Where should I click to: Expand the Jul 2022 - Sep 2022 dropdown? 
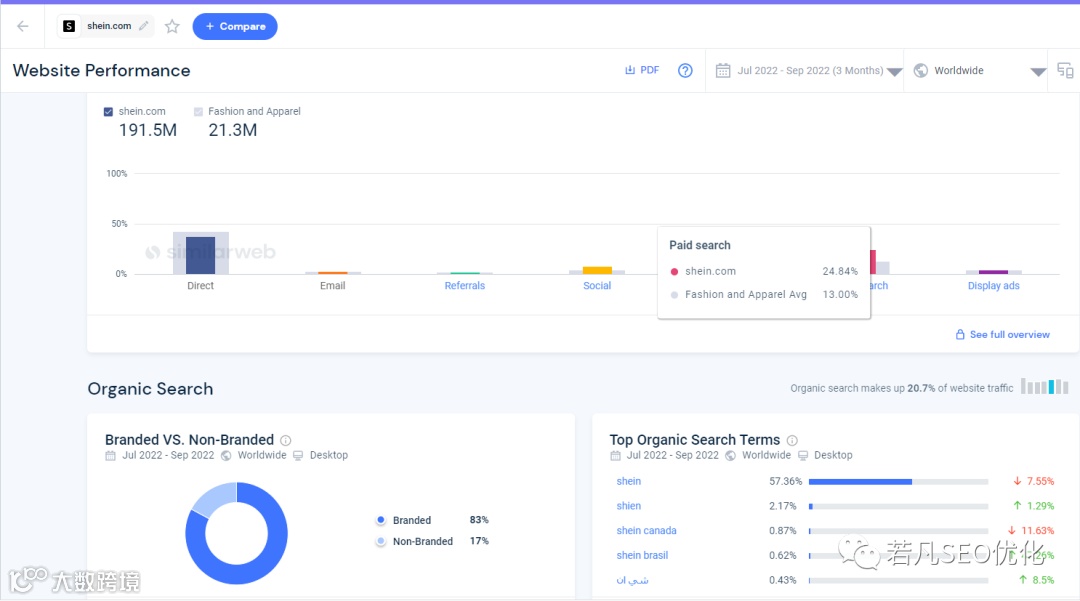895,72
